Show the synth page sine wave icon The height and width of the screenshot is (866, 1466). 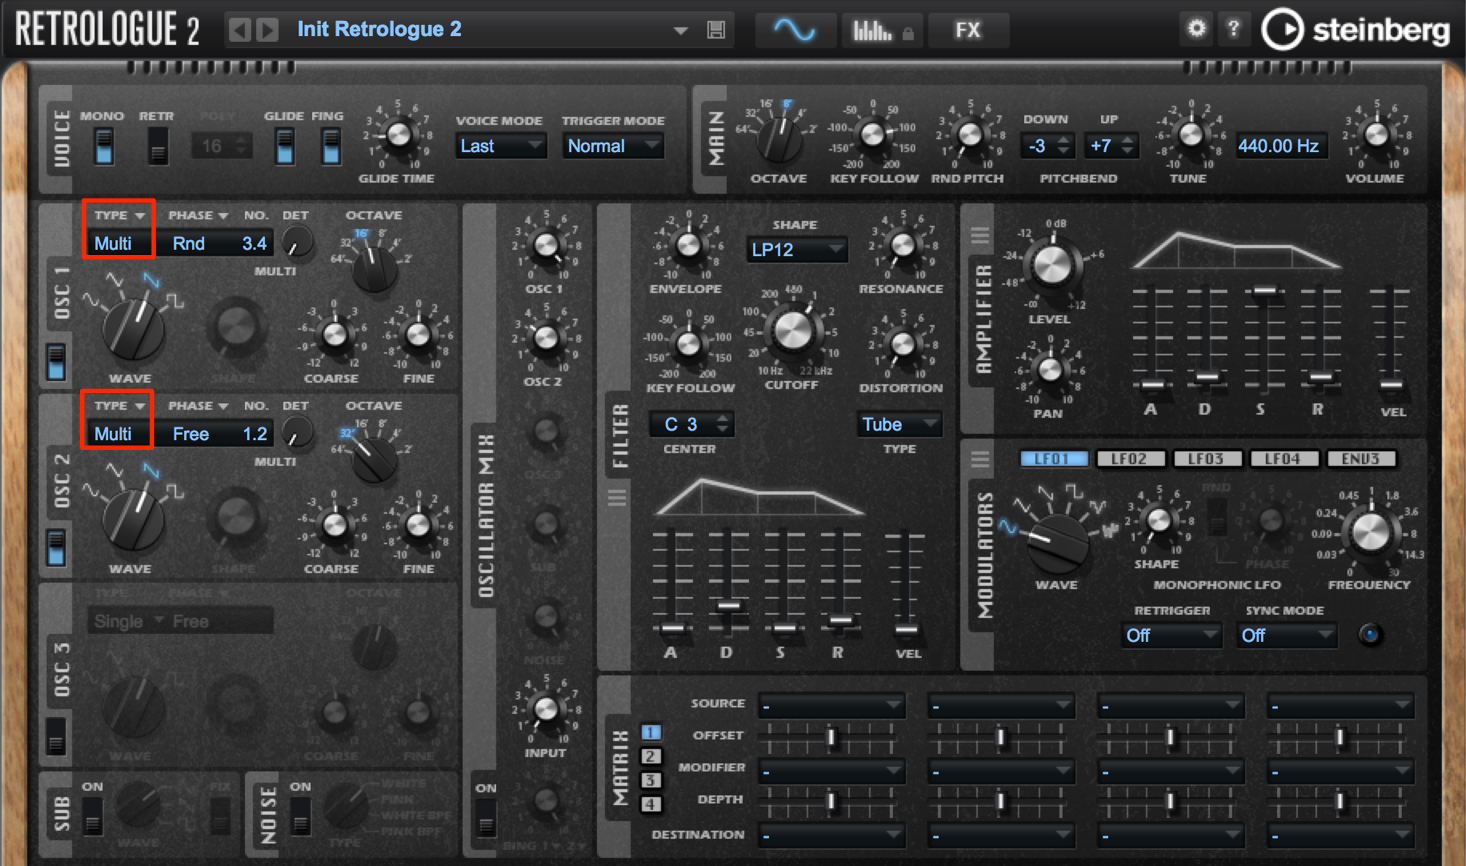pyautogui.click(x=794, y=30)
